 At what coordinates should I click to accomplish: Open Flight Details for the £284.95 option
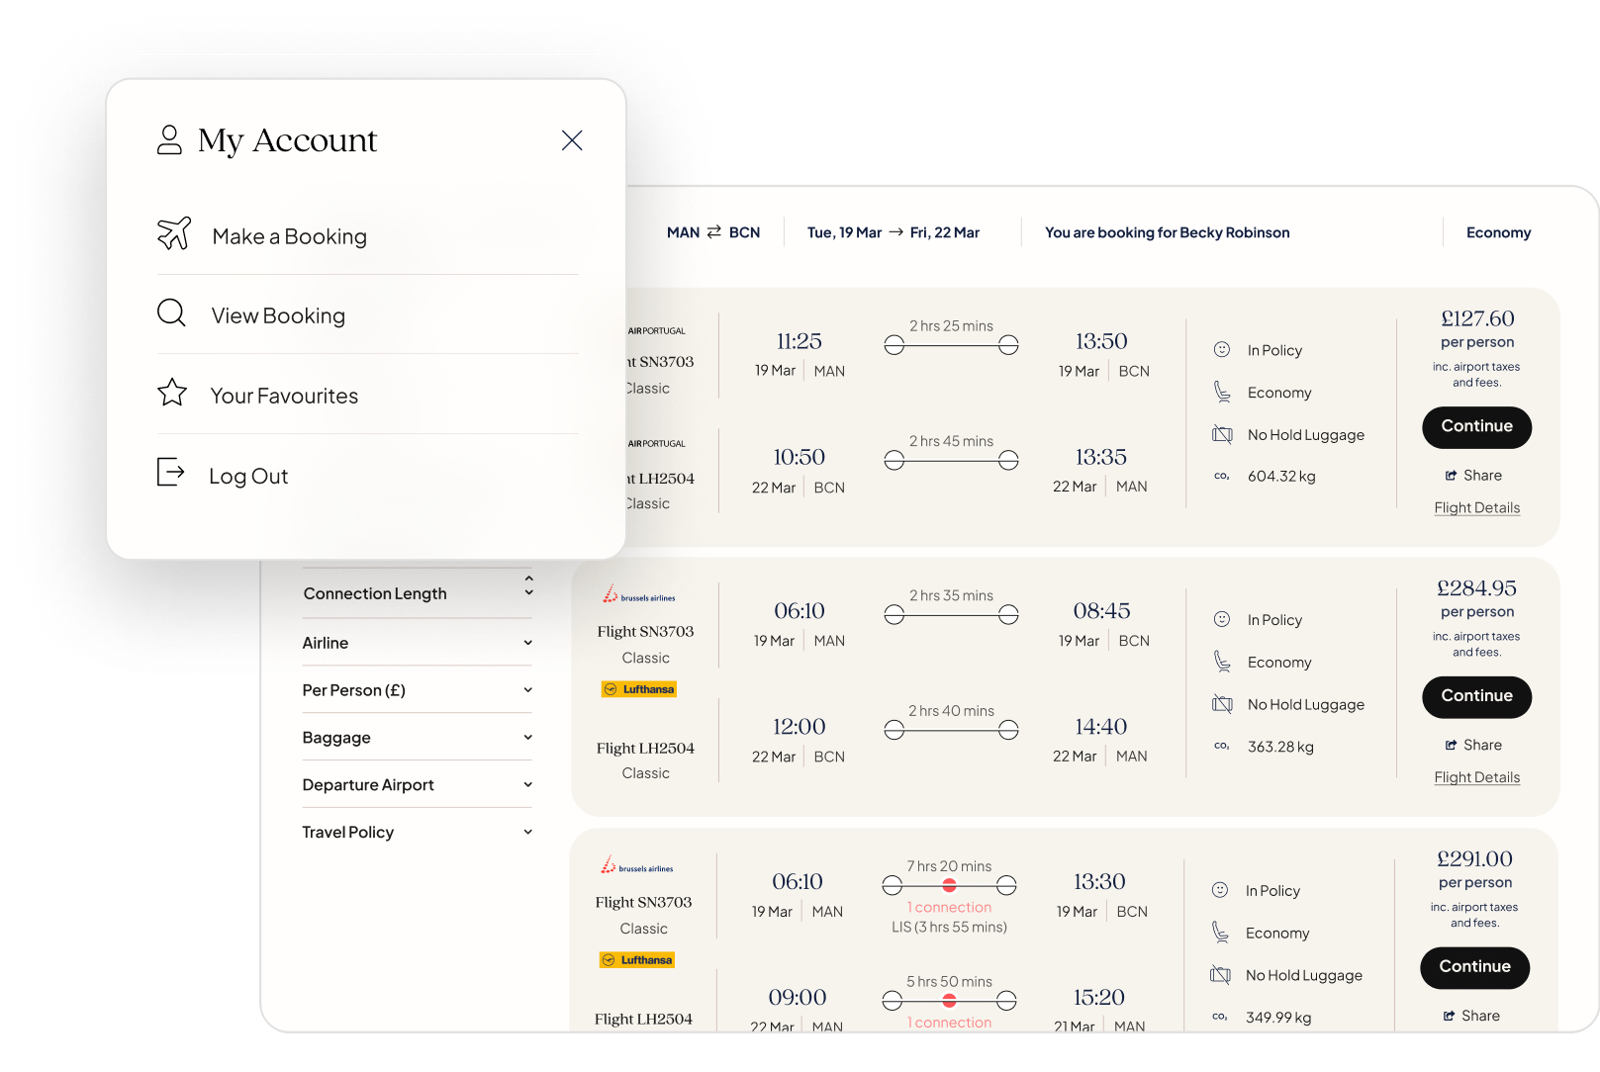(1477, 777)
